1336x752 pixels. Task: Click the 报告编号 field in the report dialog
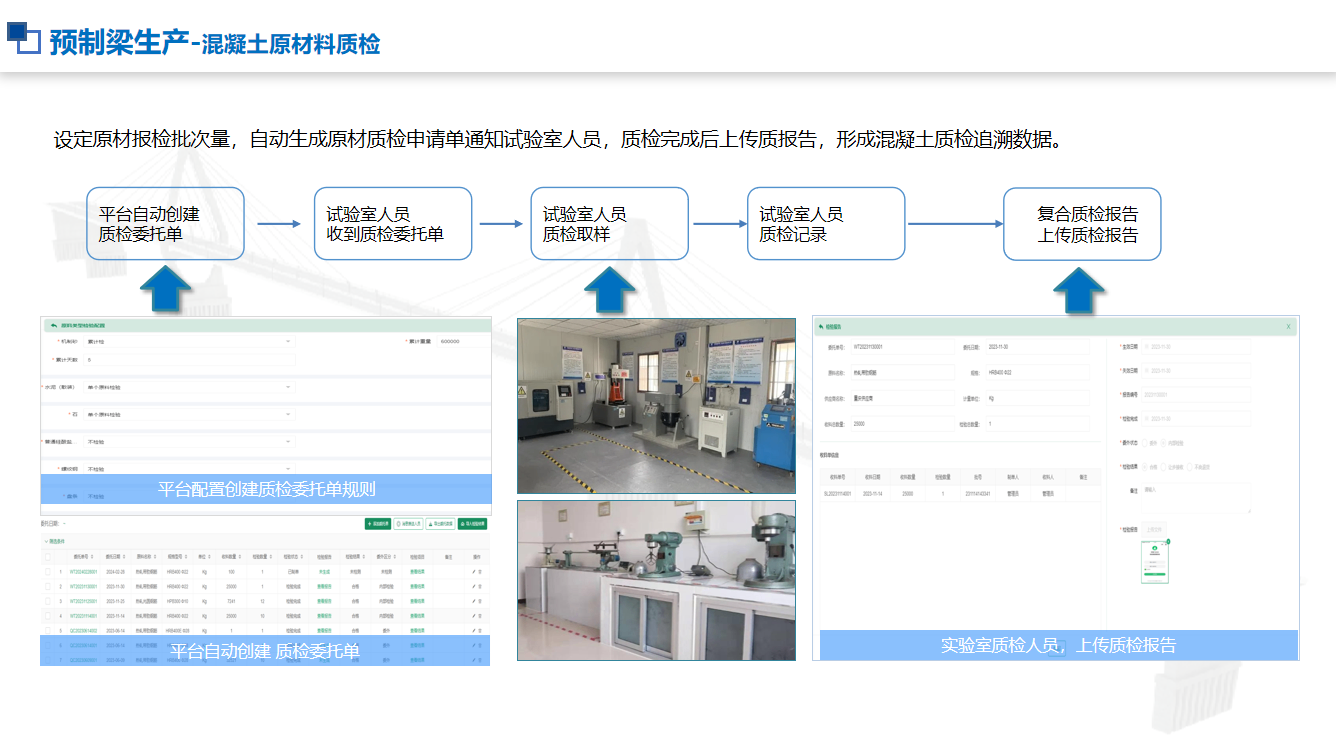click(1197, 395)
